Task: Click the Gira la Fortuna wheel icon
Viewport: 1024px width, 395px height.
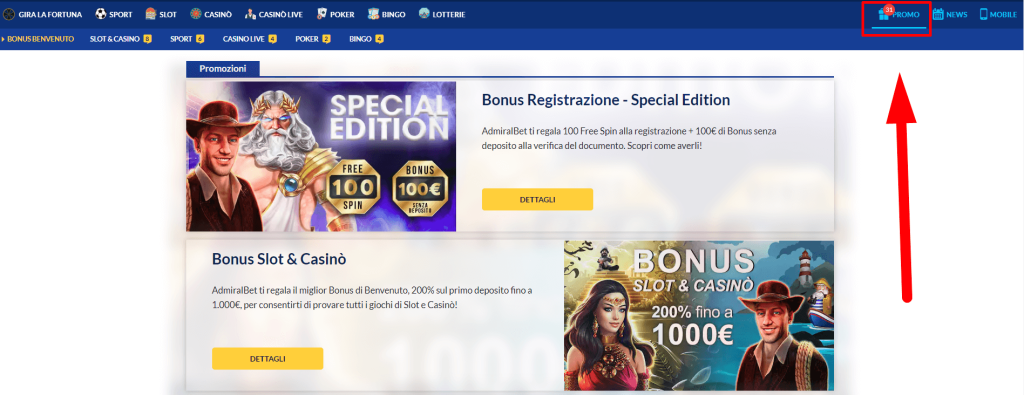Action: point(9,14)
